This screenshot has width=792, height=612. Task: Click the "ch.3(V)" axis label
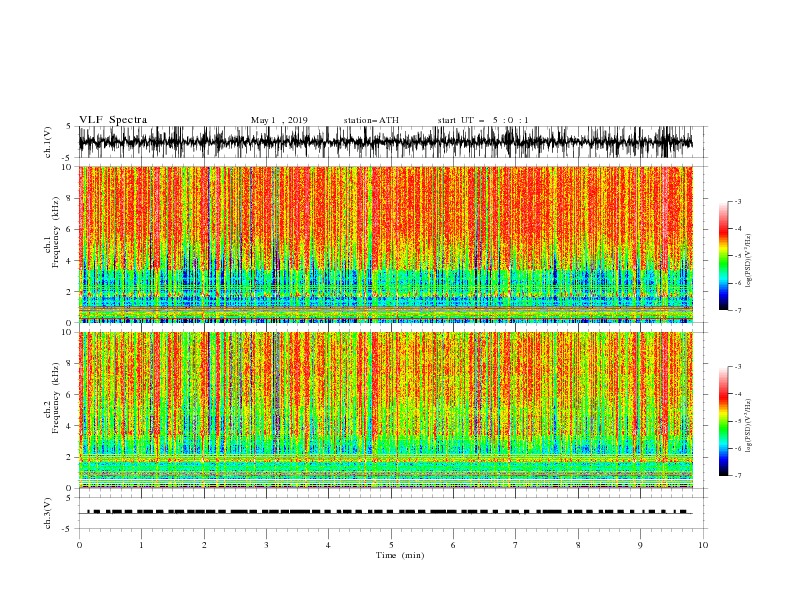coord(48,514)
